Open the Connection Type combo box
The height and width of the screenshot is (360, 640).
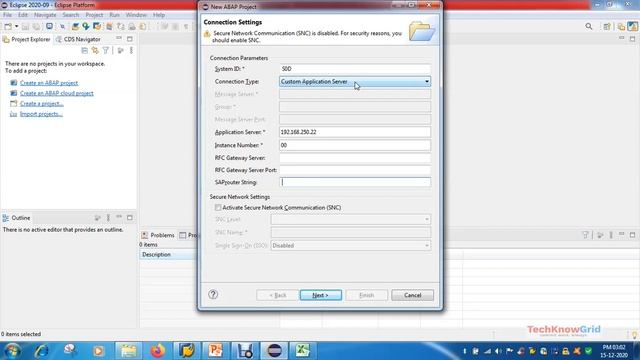pyautogui.click(x=355, y=82)
